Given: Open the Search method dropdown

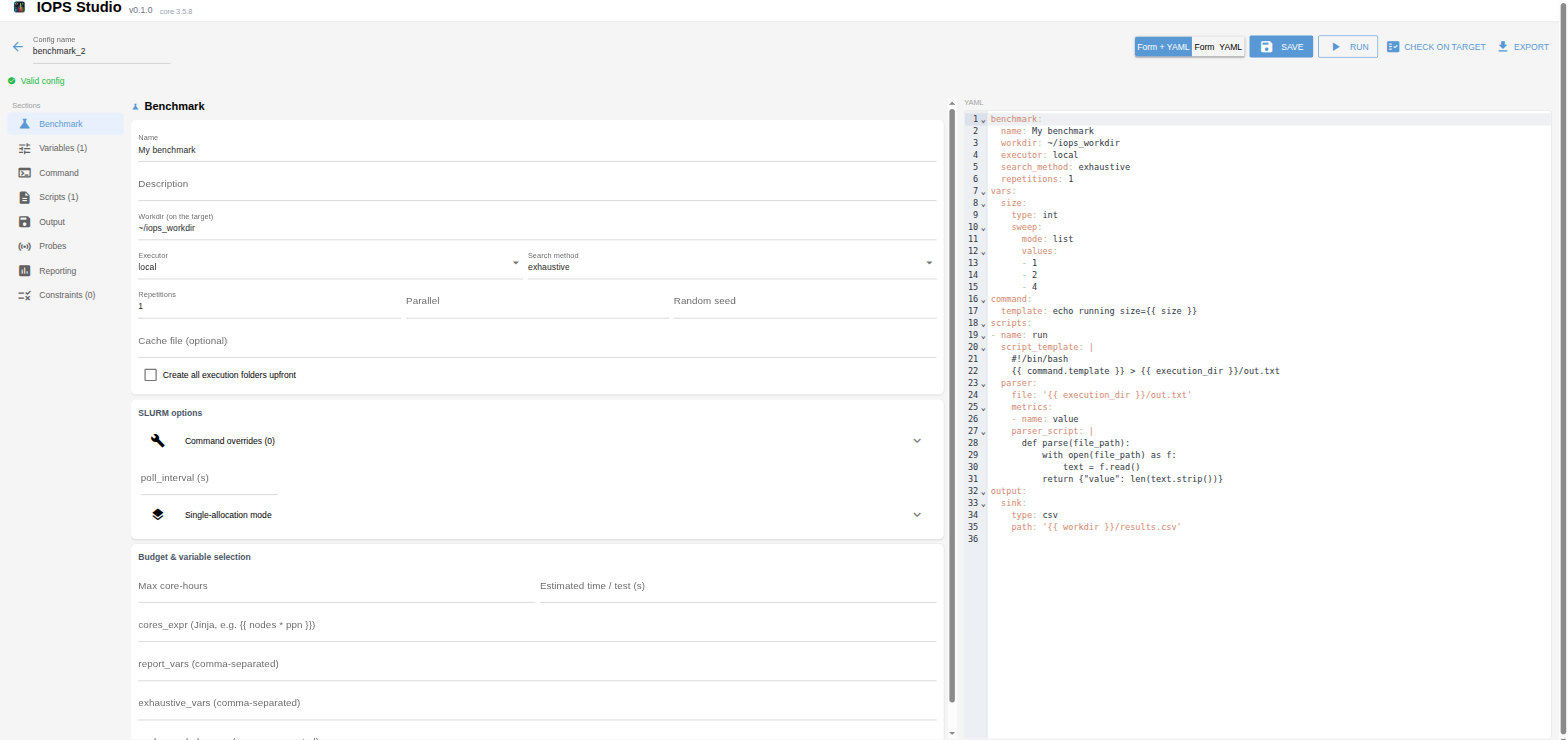Looking at the screenshot, I should coord(731,263).
